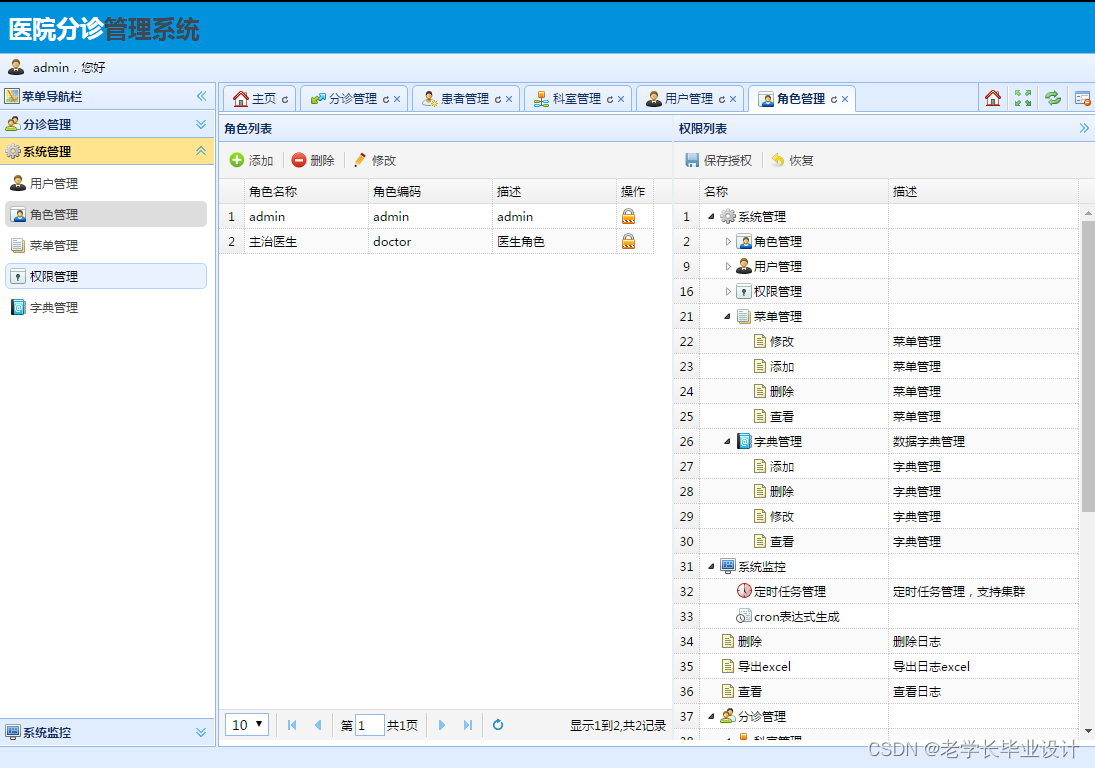Click the fullscreen expand icon at top right
The image size is (1095, 768).
click(x=1022, y=97)
